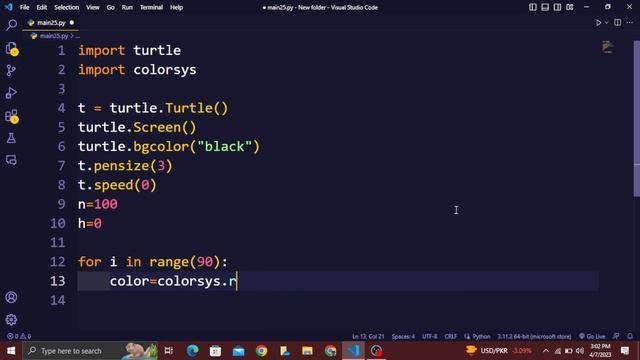Open the View menu
Viewport: 640px width, 360px height.
[93, 7]
